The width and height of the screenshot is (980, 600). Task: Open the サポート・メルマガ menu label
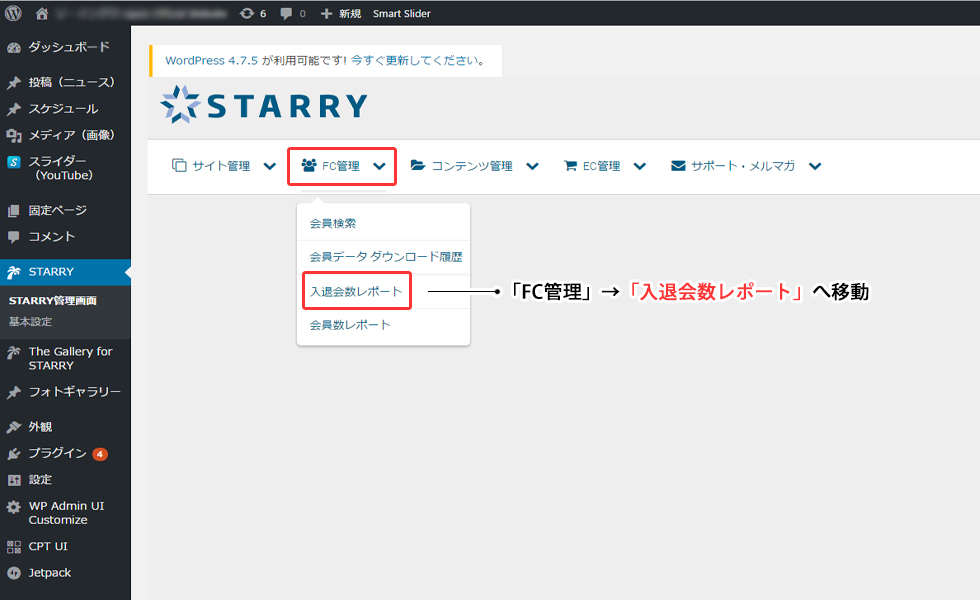(x=743, y=166)
